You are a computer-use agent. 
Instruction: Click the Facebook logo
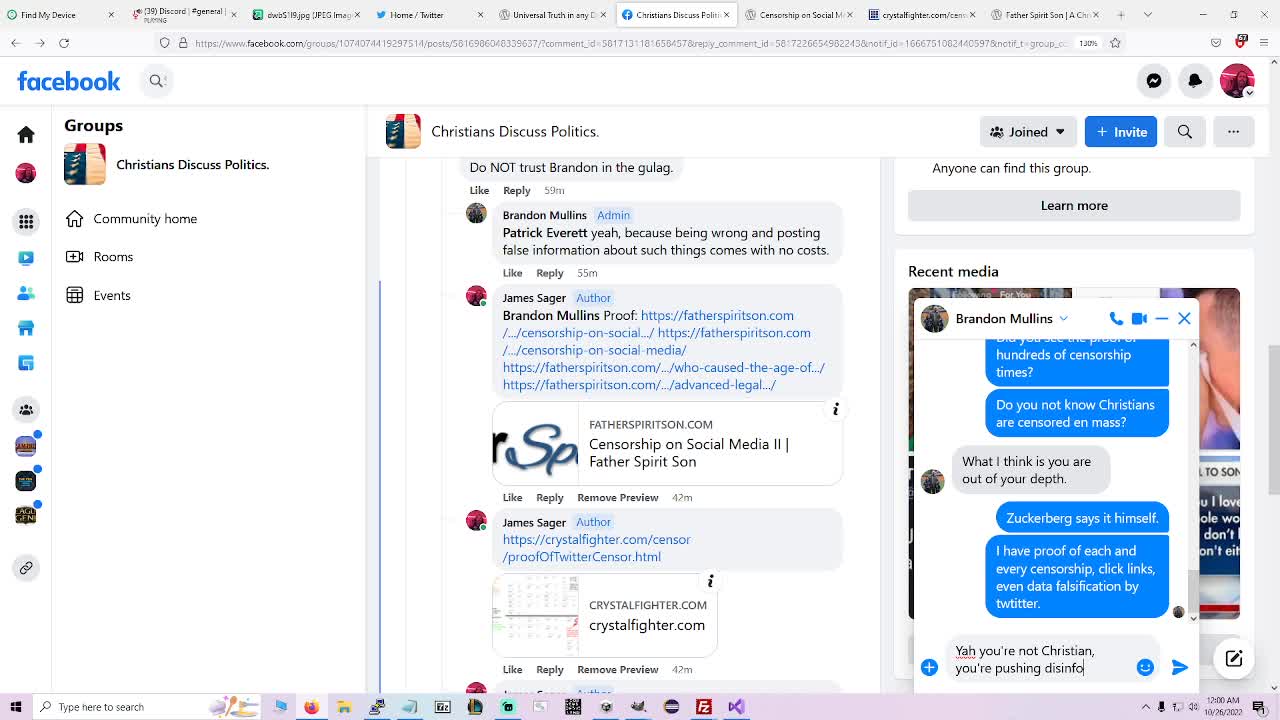click(x=69, y=81)
